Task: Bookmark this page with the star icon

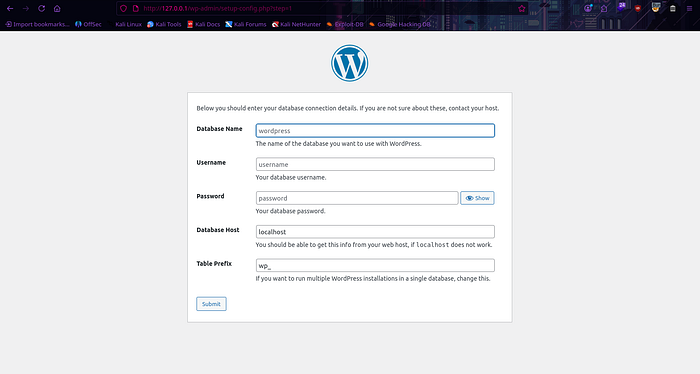Action: pos(521,8)
